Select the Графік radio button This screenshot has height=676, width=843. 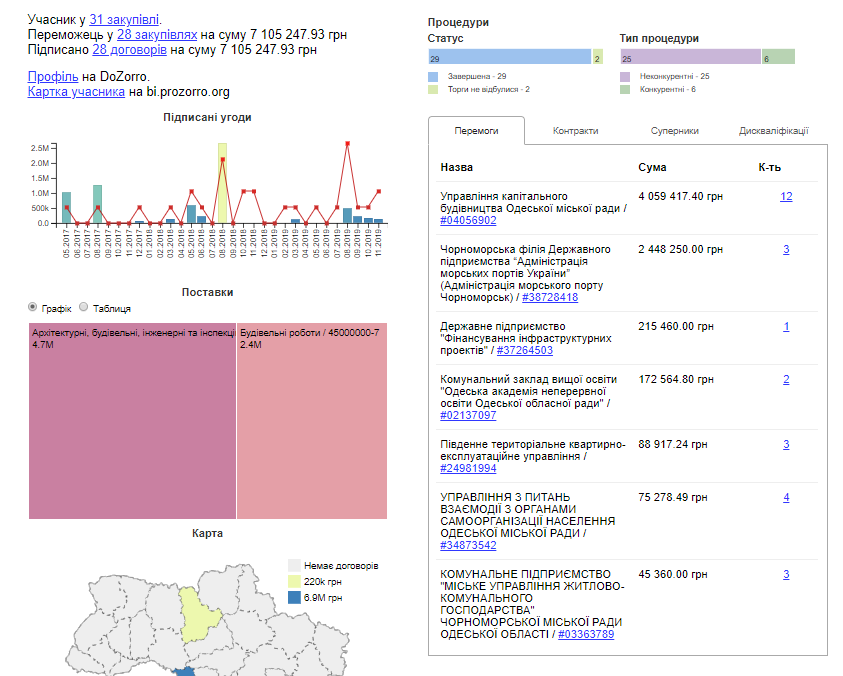[34, 307]
